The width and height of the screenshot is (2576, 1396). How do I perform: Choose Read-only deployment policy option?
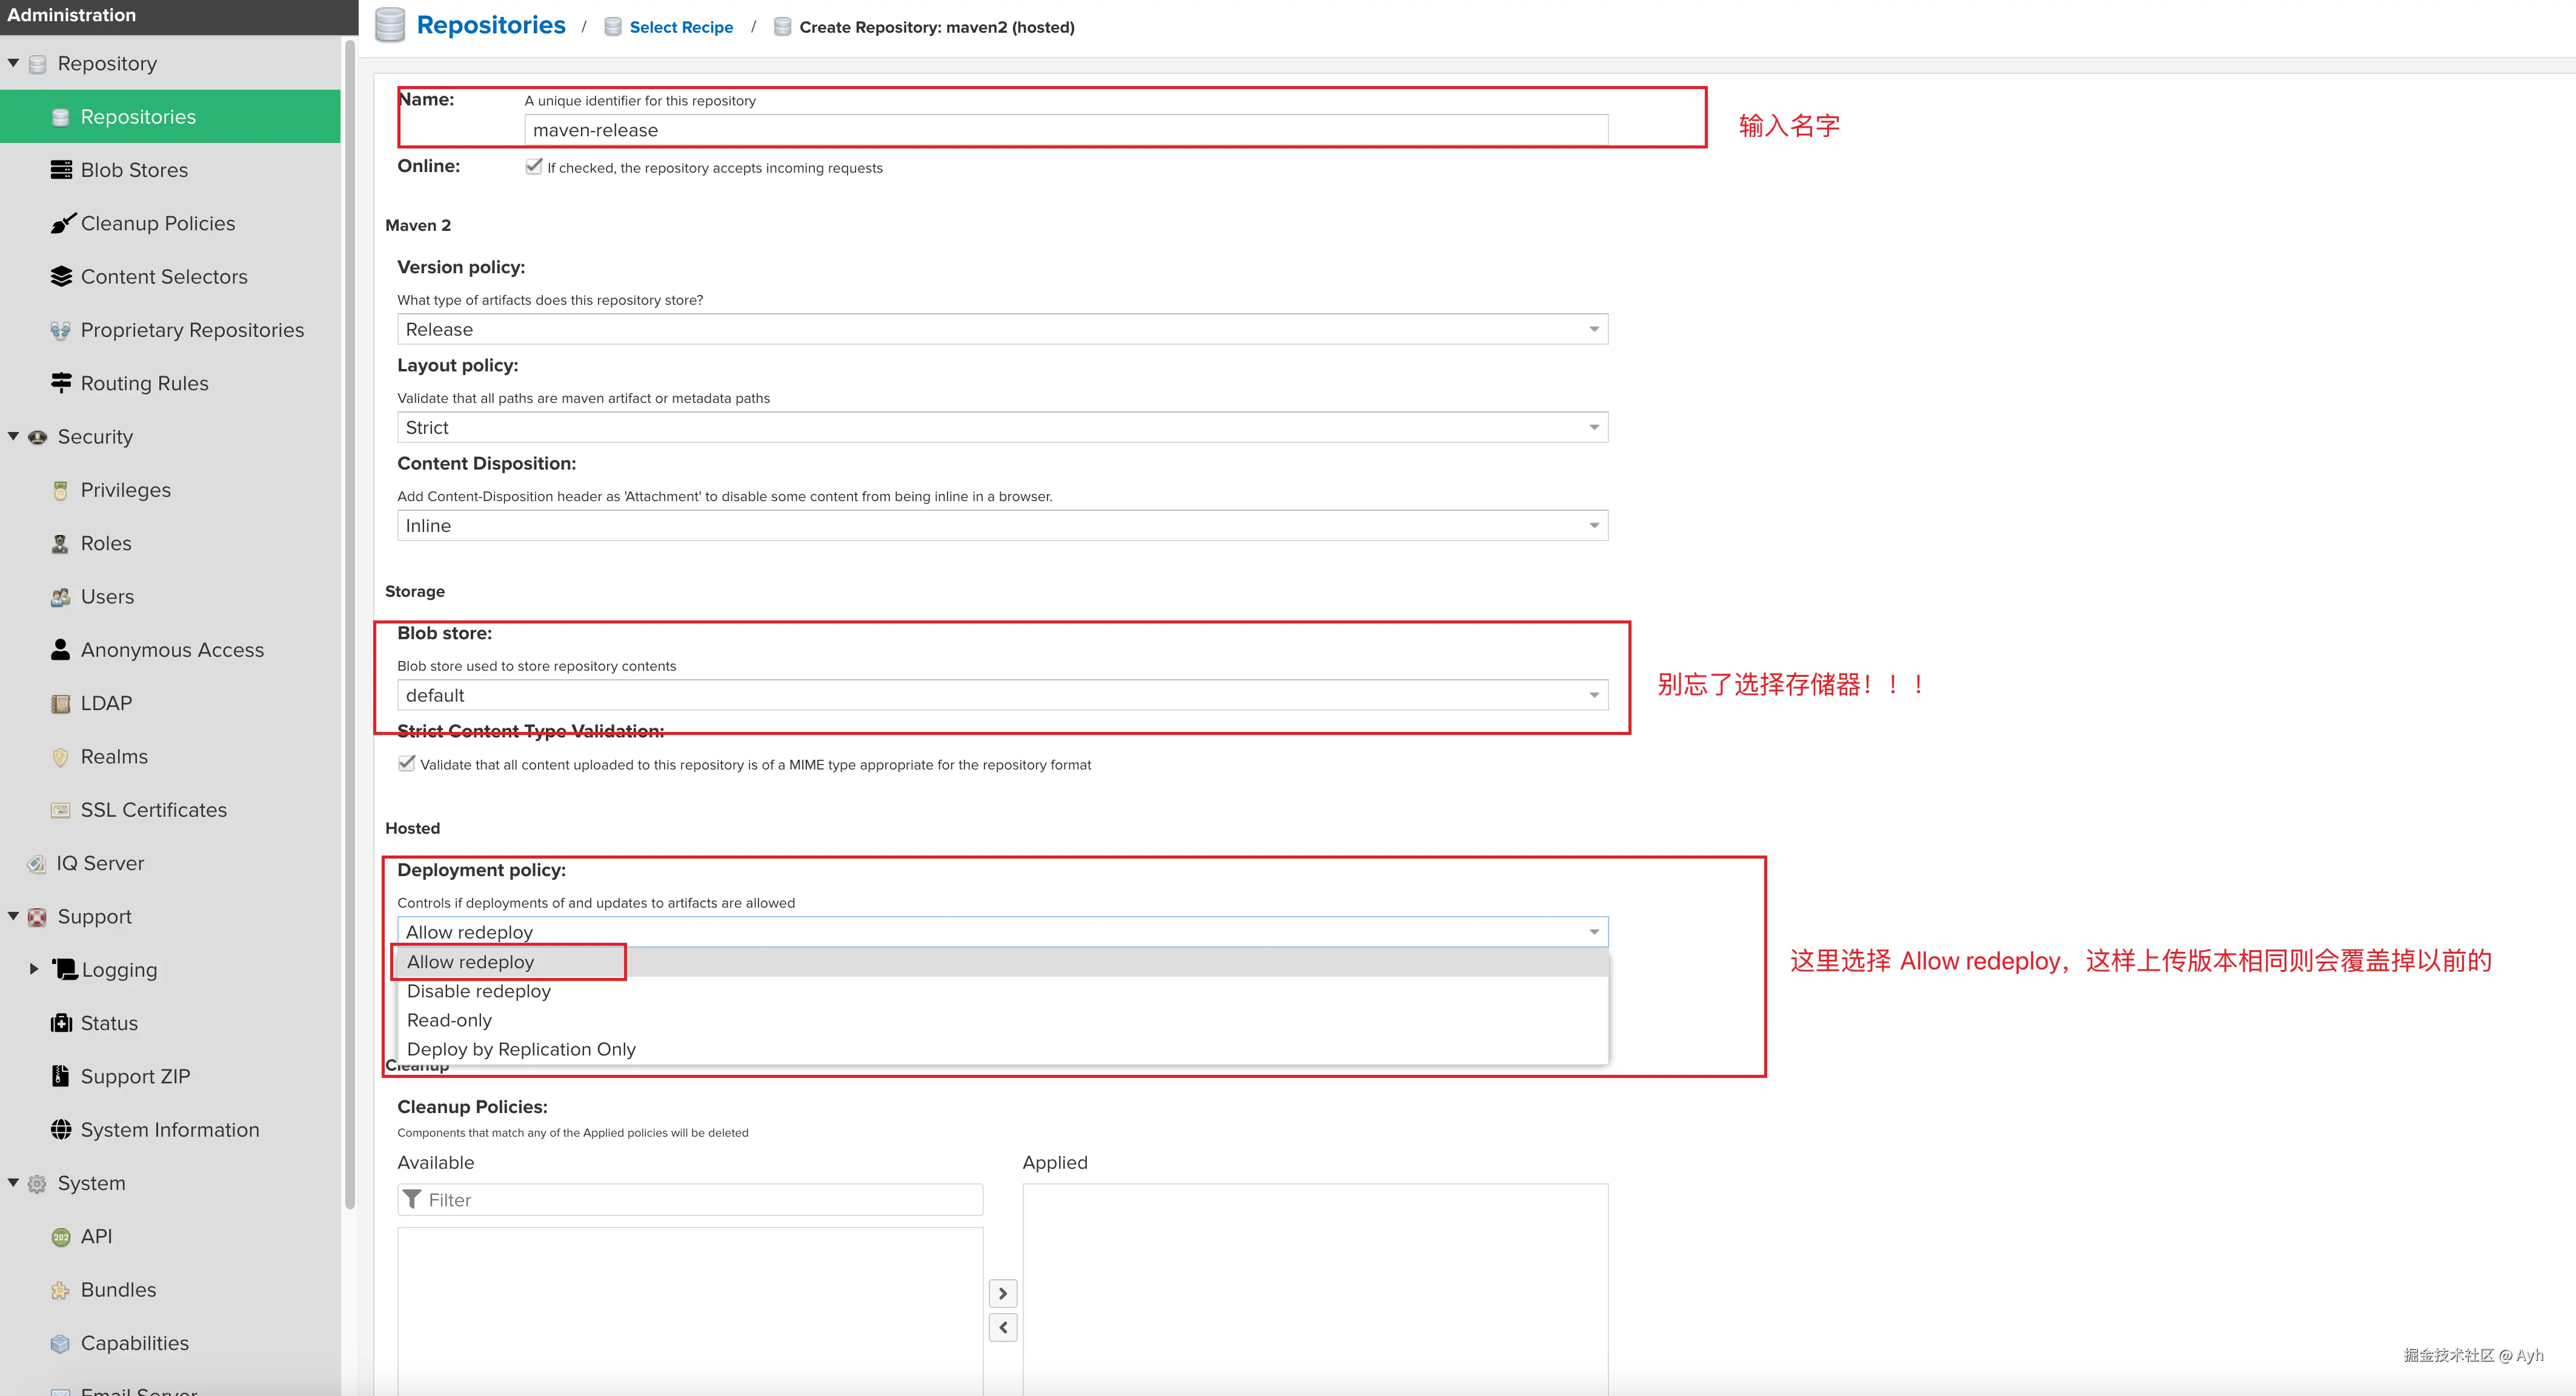coord(450,1020)
